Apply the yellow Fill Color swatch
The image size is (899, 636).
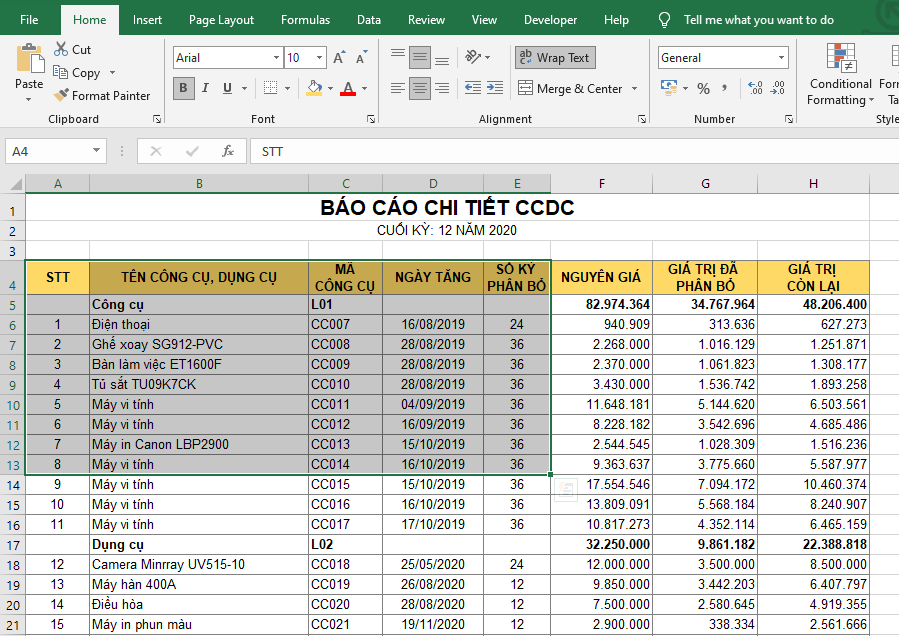(x=314, y=88)
